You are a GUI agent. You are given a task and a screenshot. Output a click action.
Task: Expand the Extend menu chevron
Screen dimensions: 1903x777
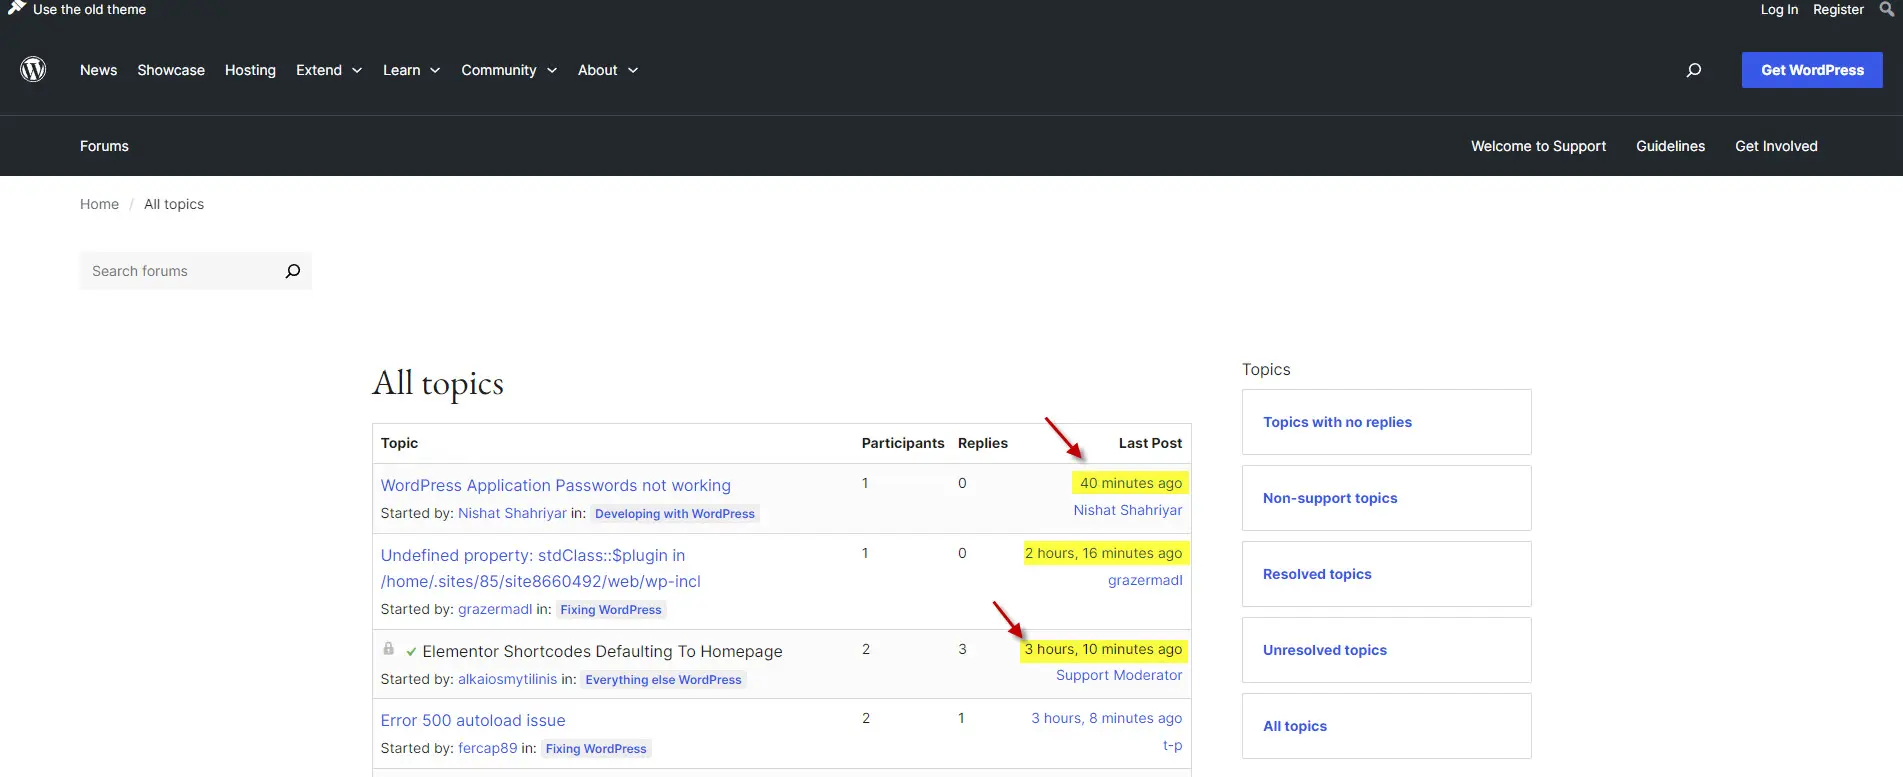tap(357, 70)
